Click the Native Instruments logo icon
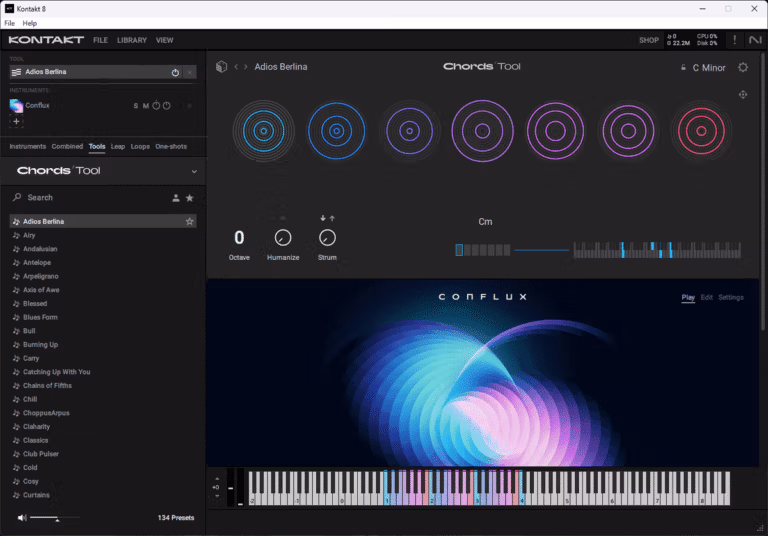 click(x=755, y=40)
